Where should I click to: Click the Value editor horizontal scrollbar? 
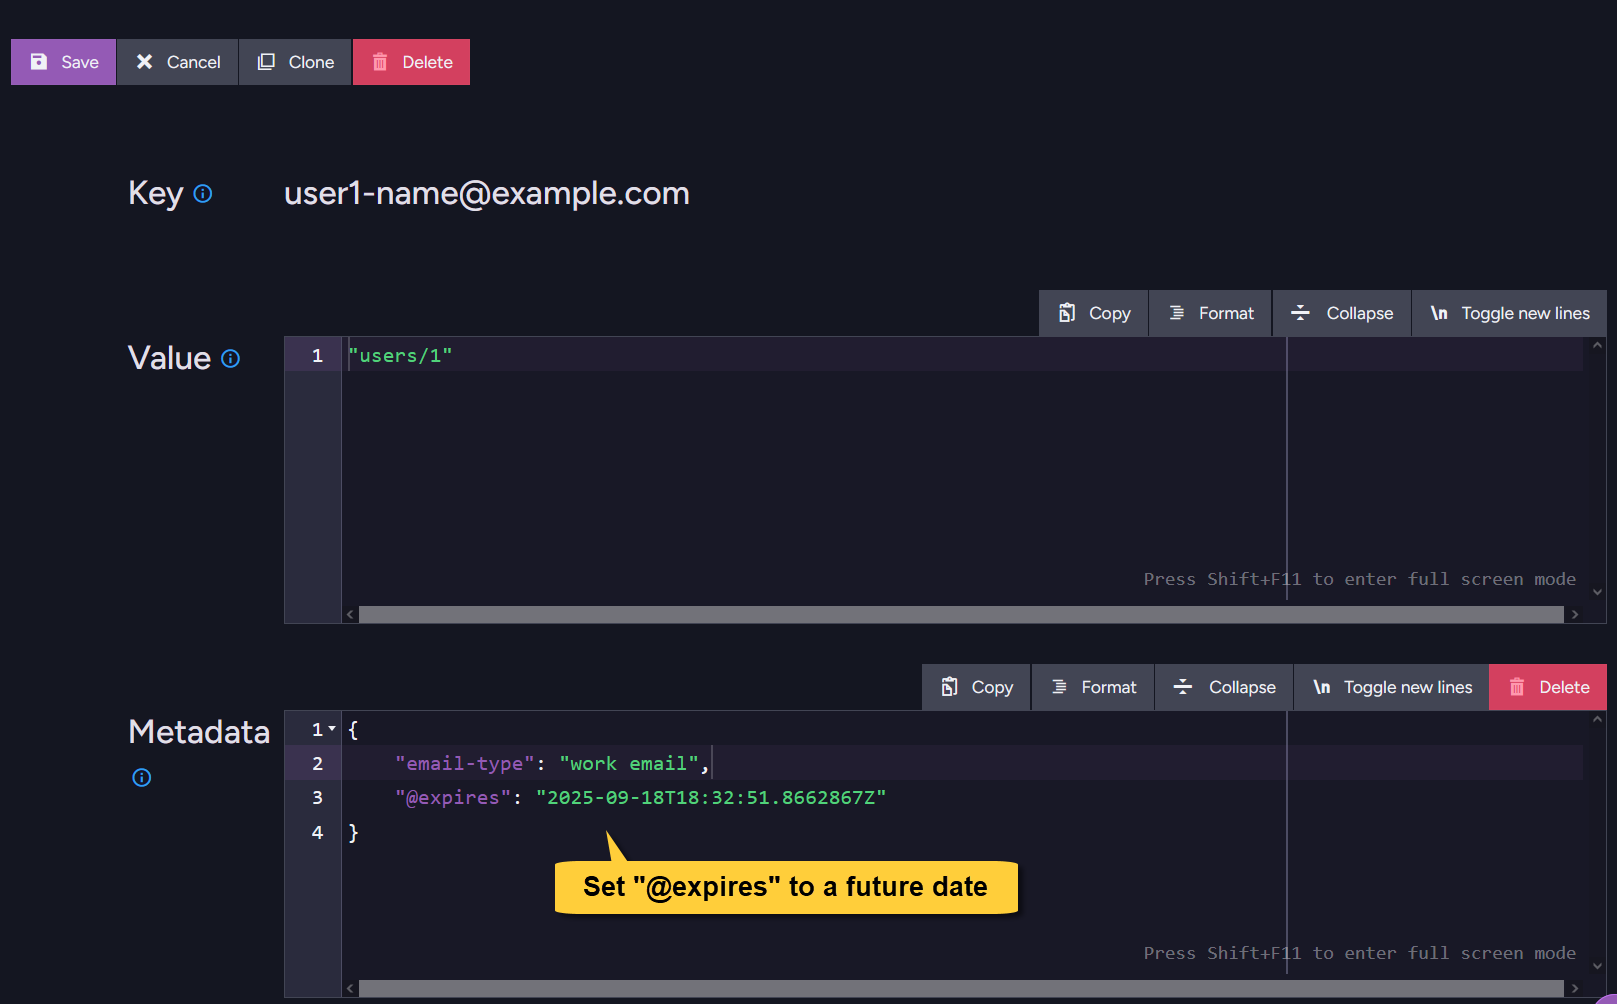click(960, 614)
